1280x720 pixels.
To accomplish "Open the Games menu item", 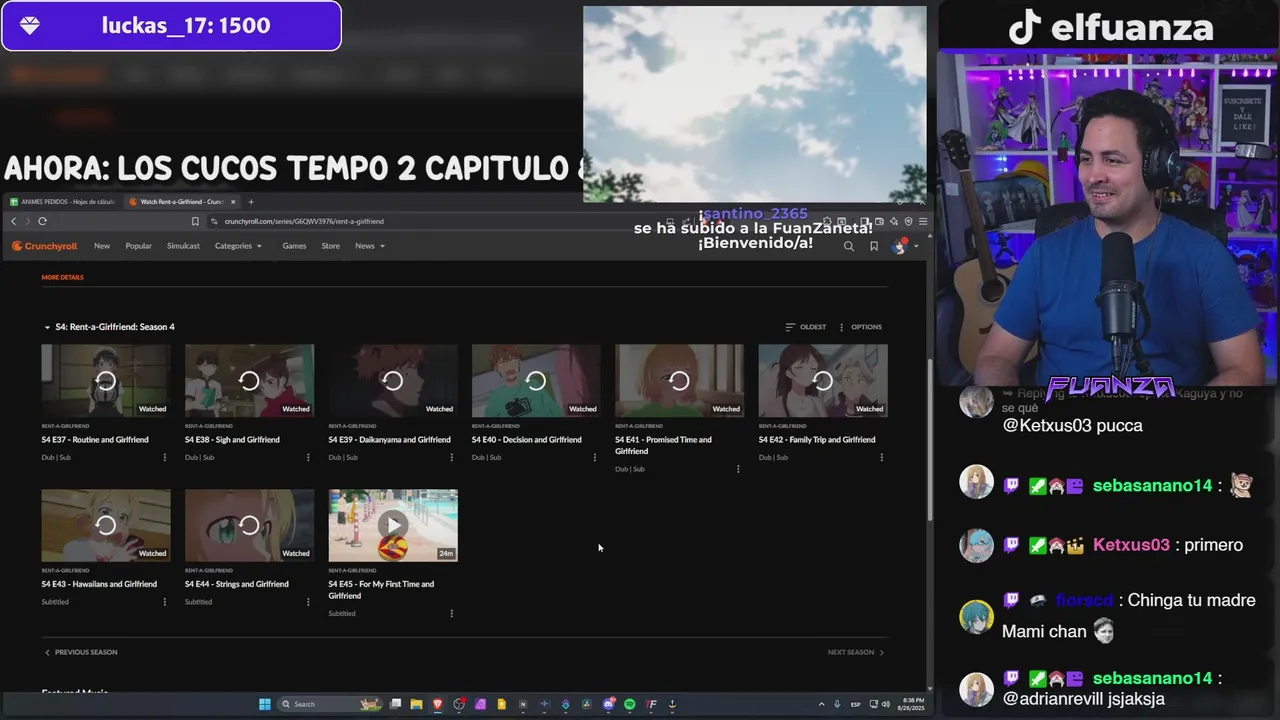I will pos(294,246).
